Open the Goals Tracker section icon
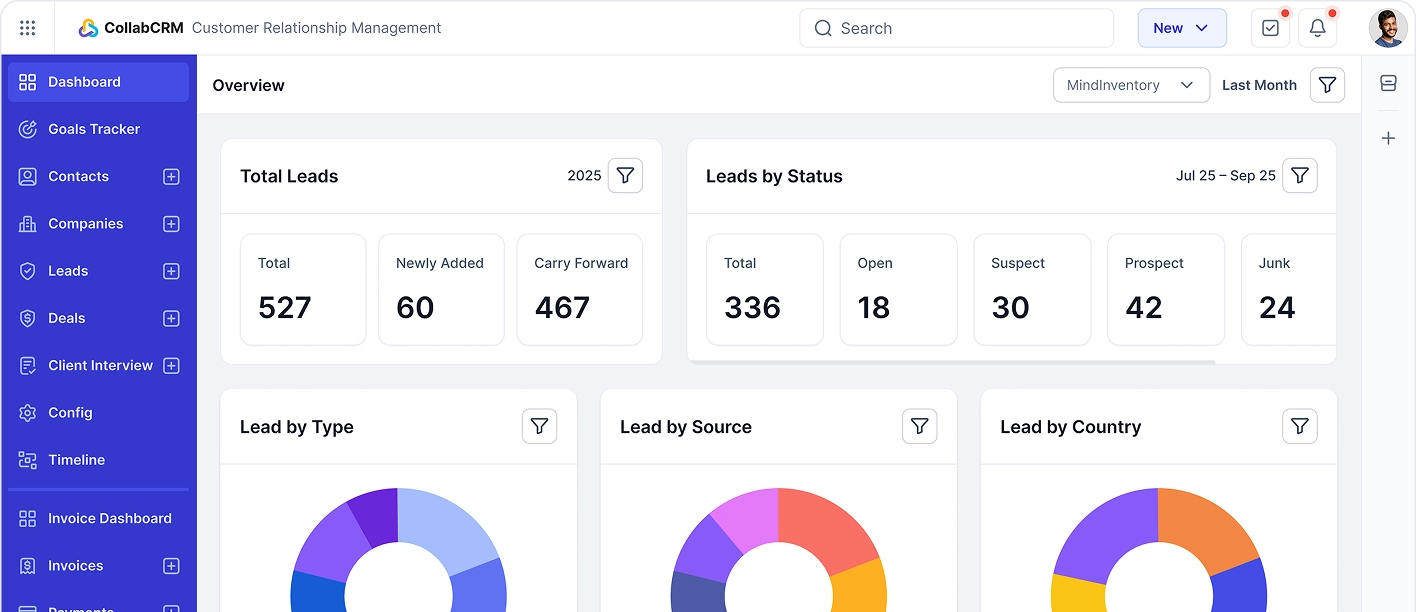Image resolution: width=1416 pixels, height=612 pixels. pyautogui.click(x=27, y=128)
